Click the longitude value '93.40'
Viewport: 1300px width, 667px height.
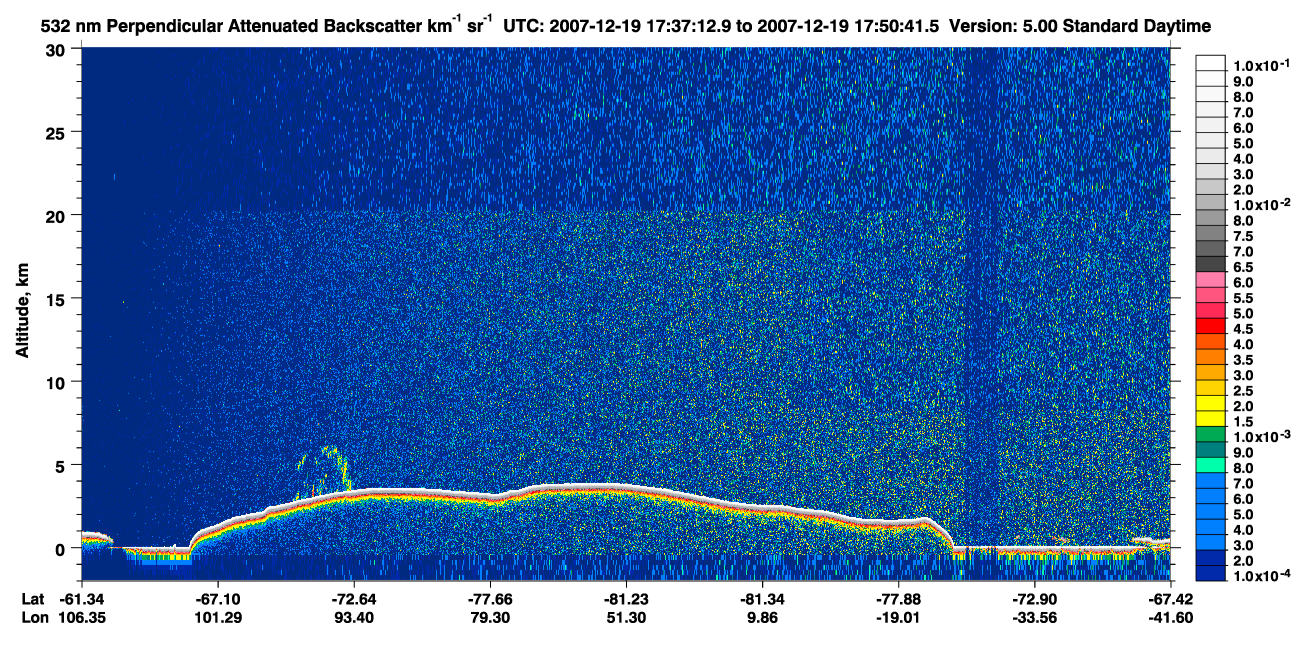(353, 618)
